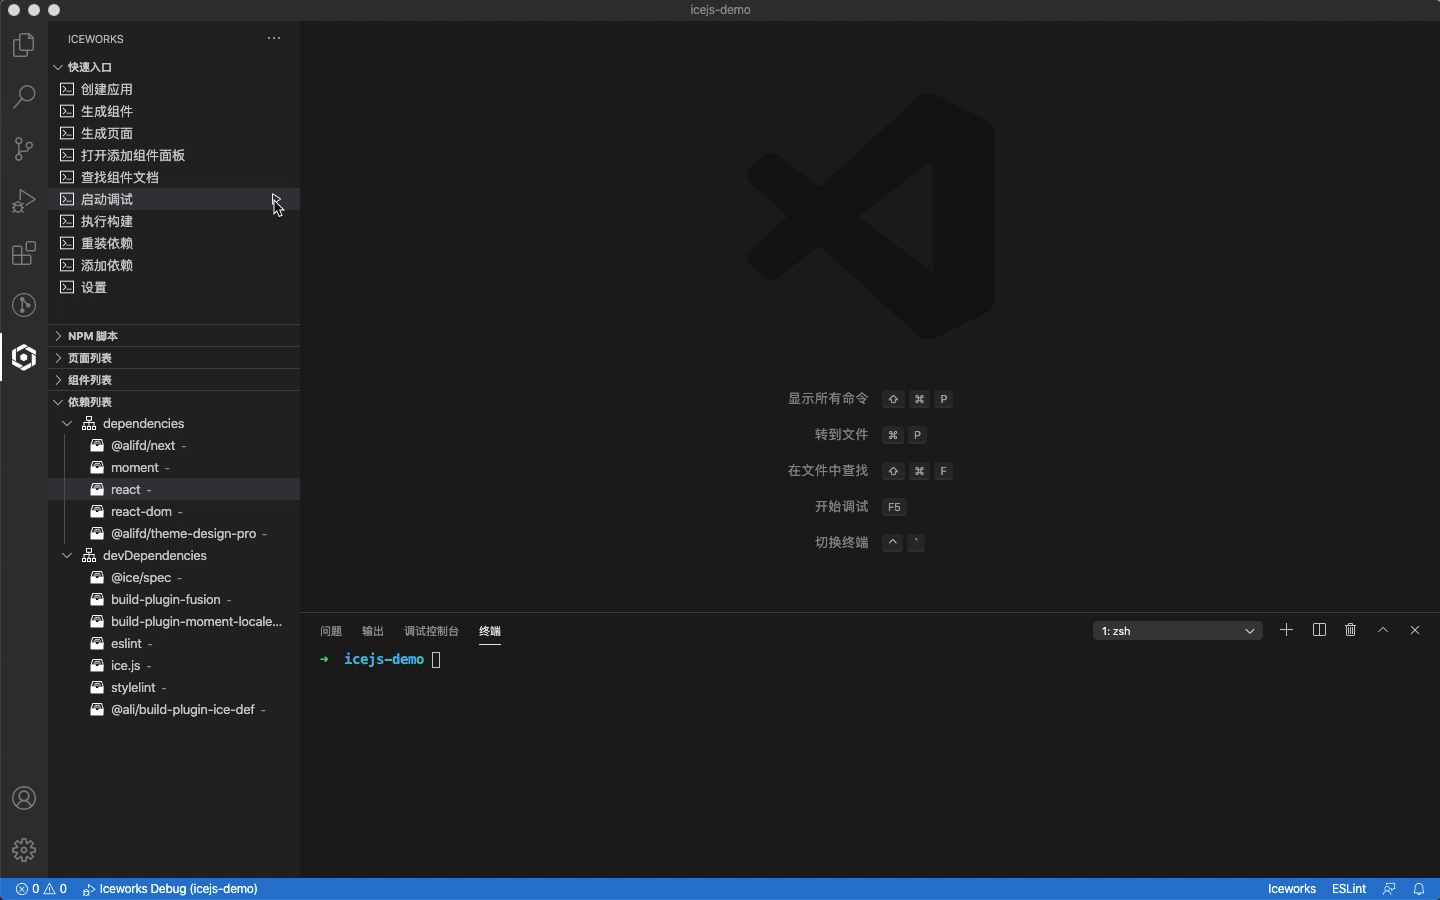Image resolution: width=1440 pixels, height=900 pixels.
Task: Switch to the 调试控制台 tab
Action: tap(431, 631)
